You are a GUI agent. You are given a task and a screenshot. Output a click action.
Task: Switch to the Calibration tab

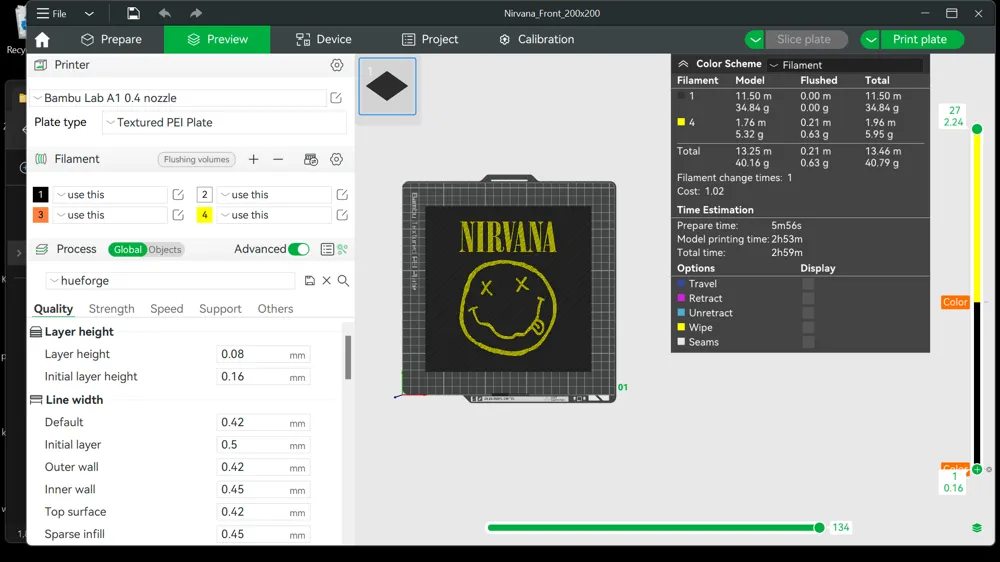pyautogui.click(x=536, y=40)
